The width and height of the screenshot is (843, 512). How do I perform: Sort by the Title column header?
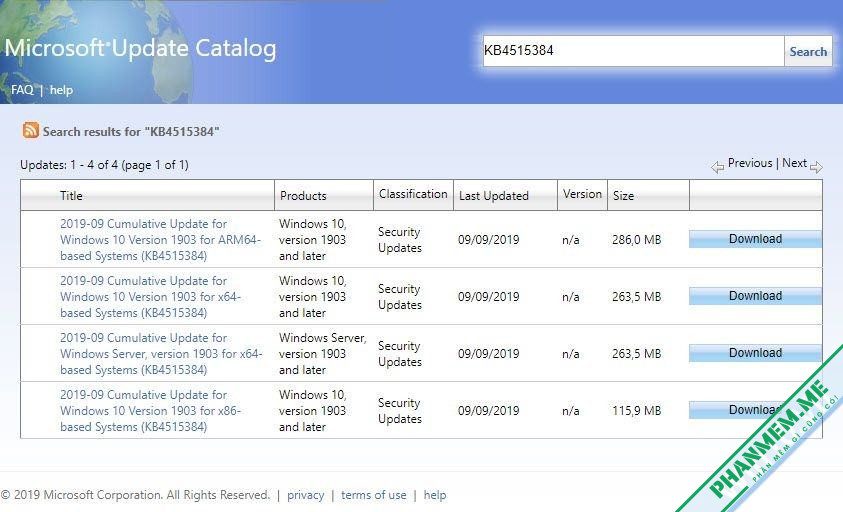71,196
